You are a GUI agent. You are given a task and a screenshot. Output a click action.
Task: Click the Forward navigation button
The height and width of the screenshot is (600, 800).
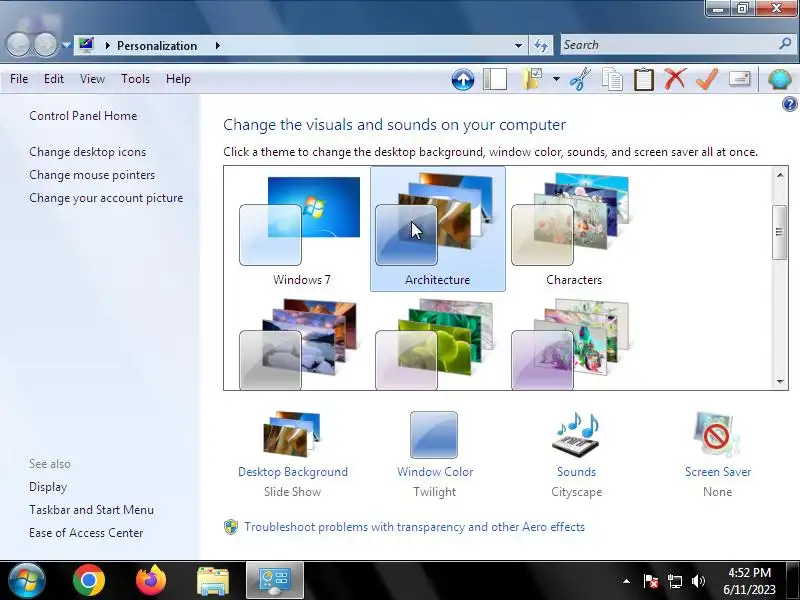(46, 45)
